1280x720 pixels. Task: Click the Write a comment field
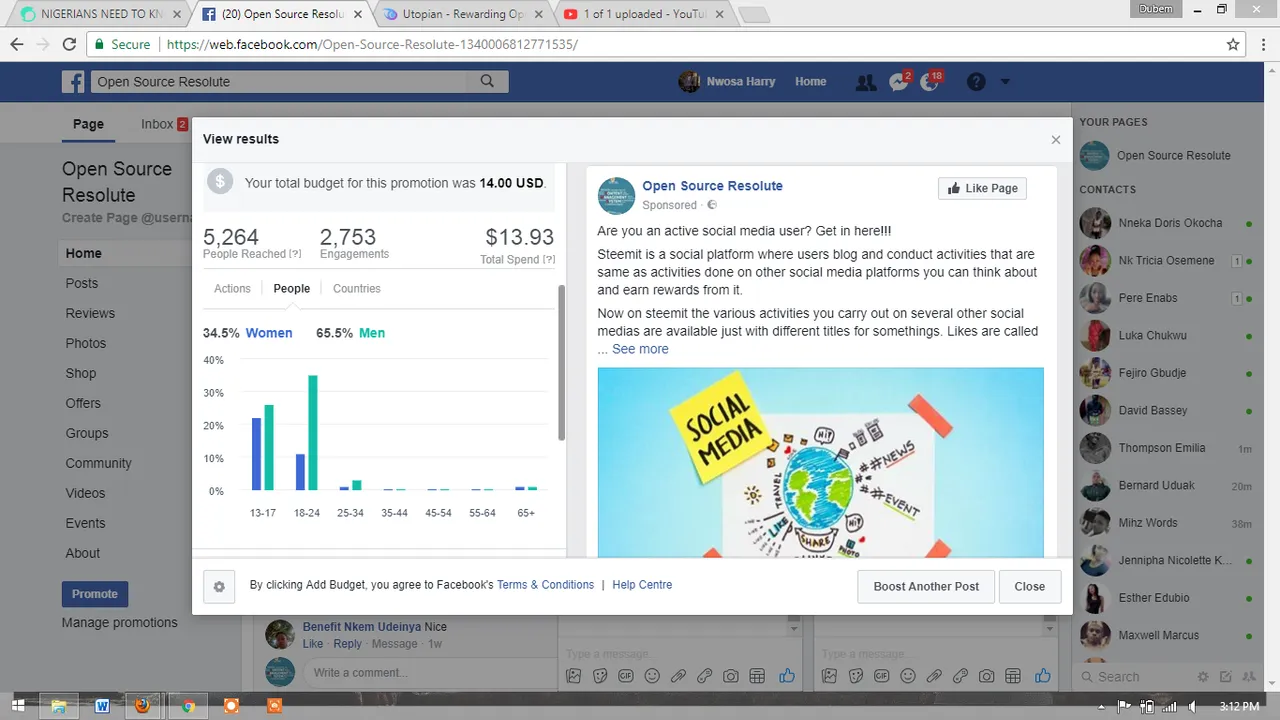pos(429,672)
